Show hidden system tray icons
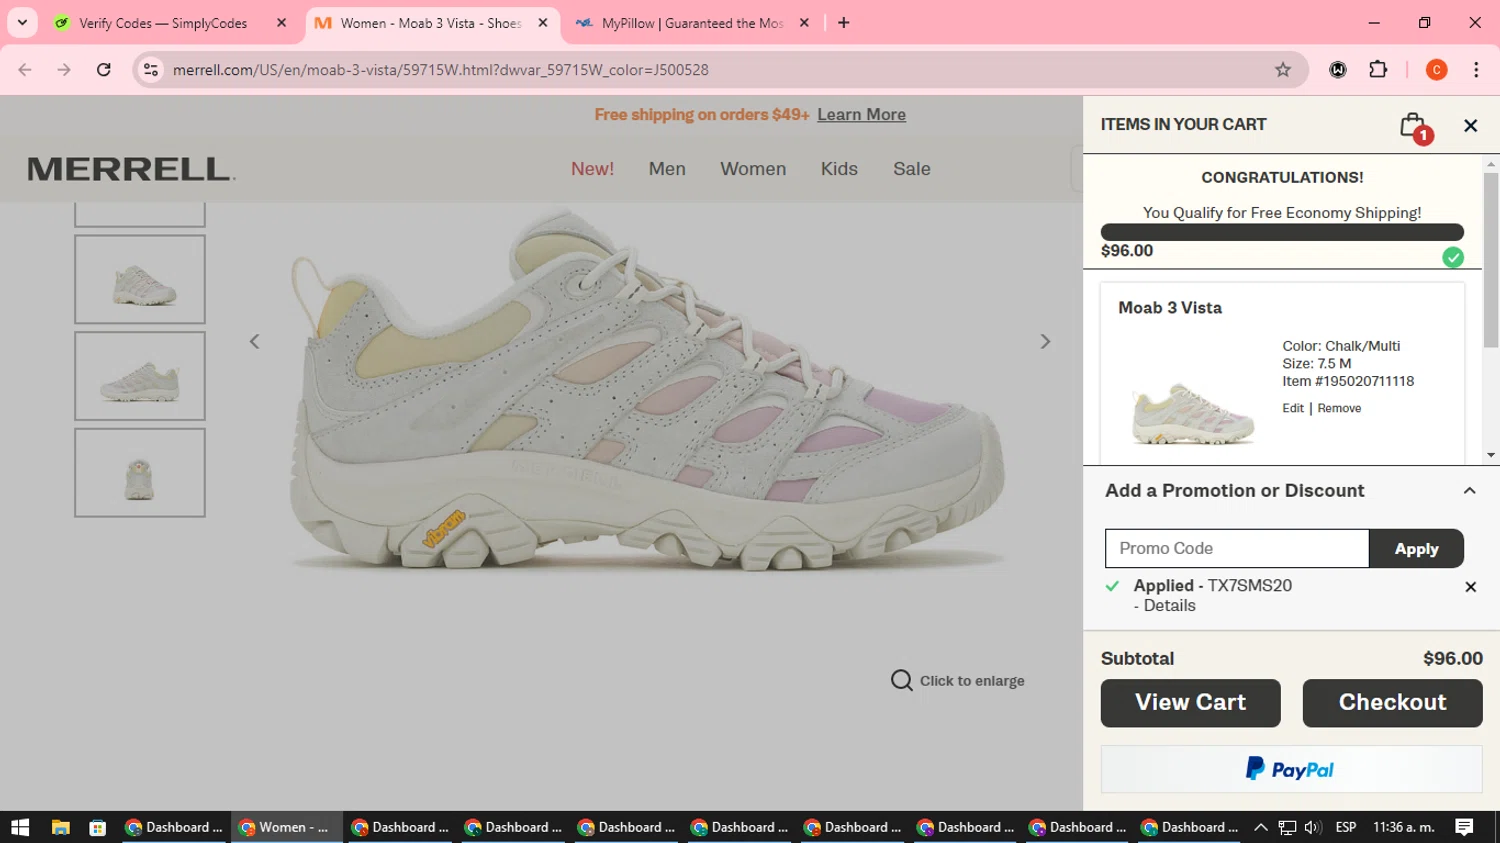Screen dimensions: 1500x843 (x=1260, y=827)
